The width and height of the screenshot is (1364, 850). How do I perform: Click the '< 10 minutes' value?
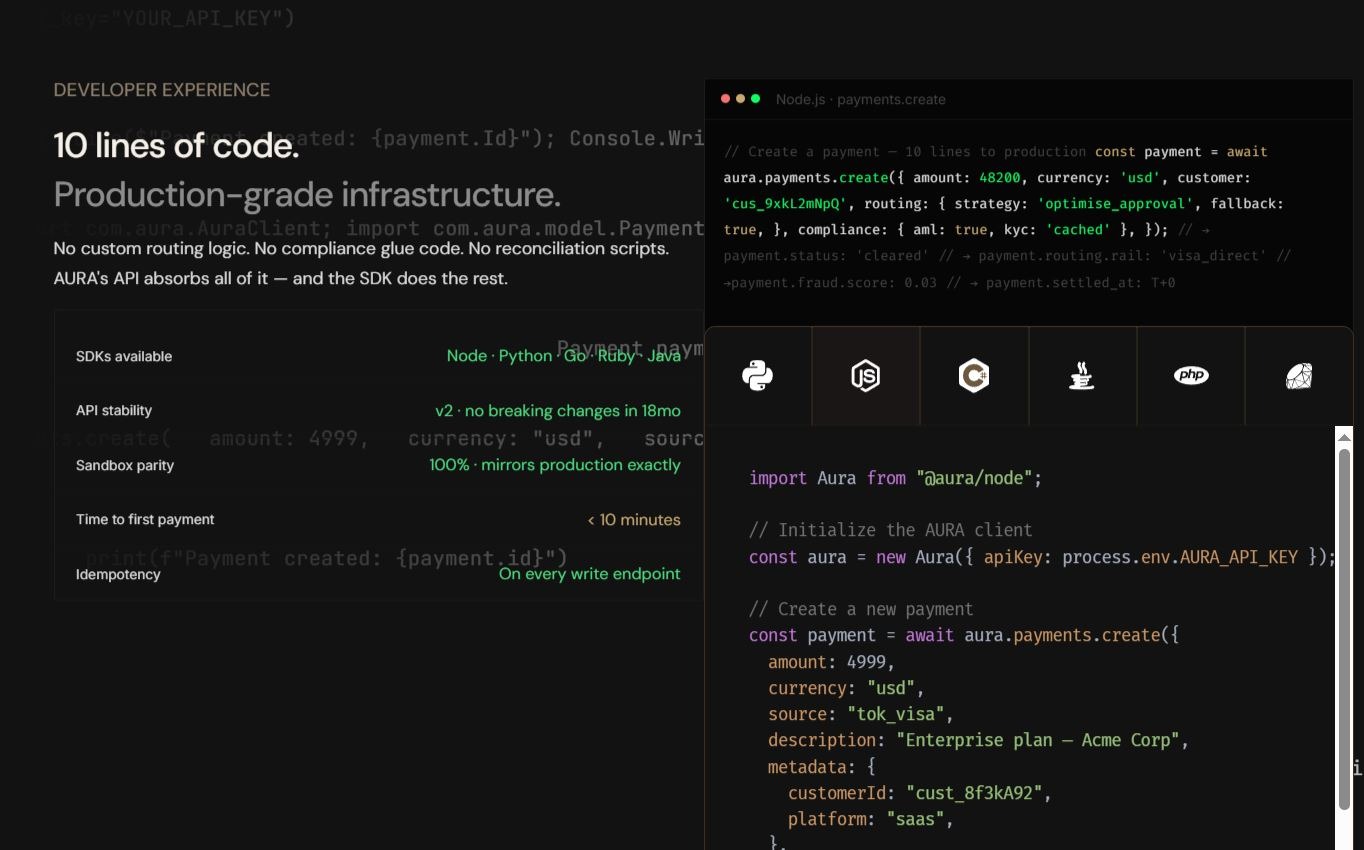[634, 520]
